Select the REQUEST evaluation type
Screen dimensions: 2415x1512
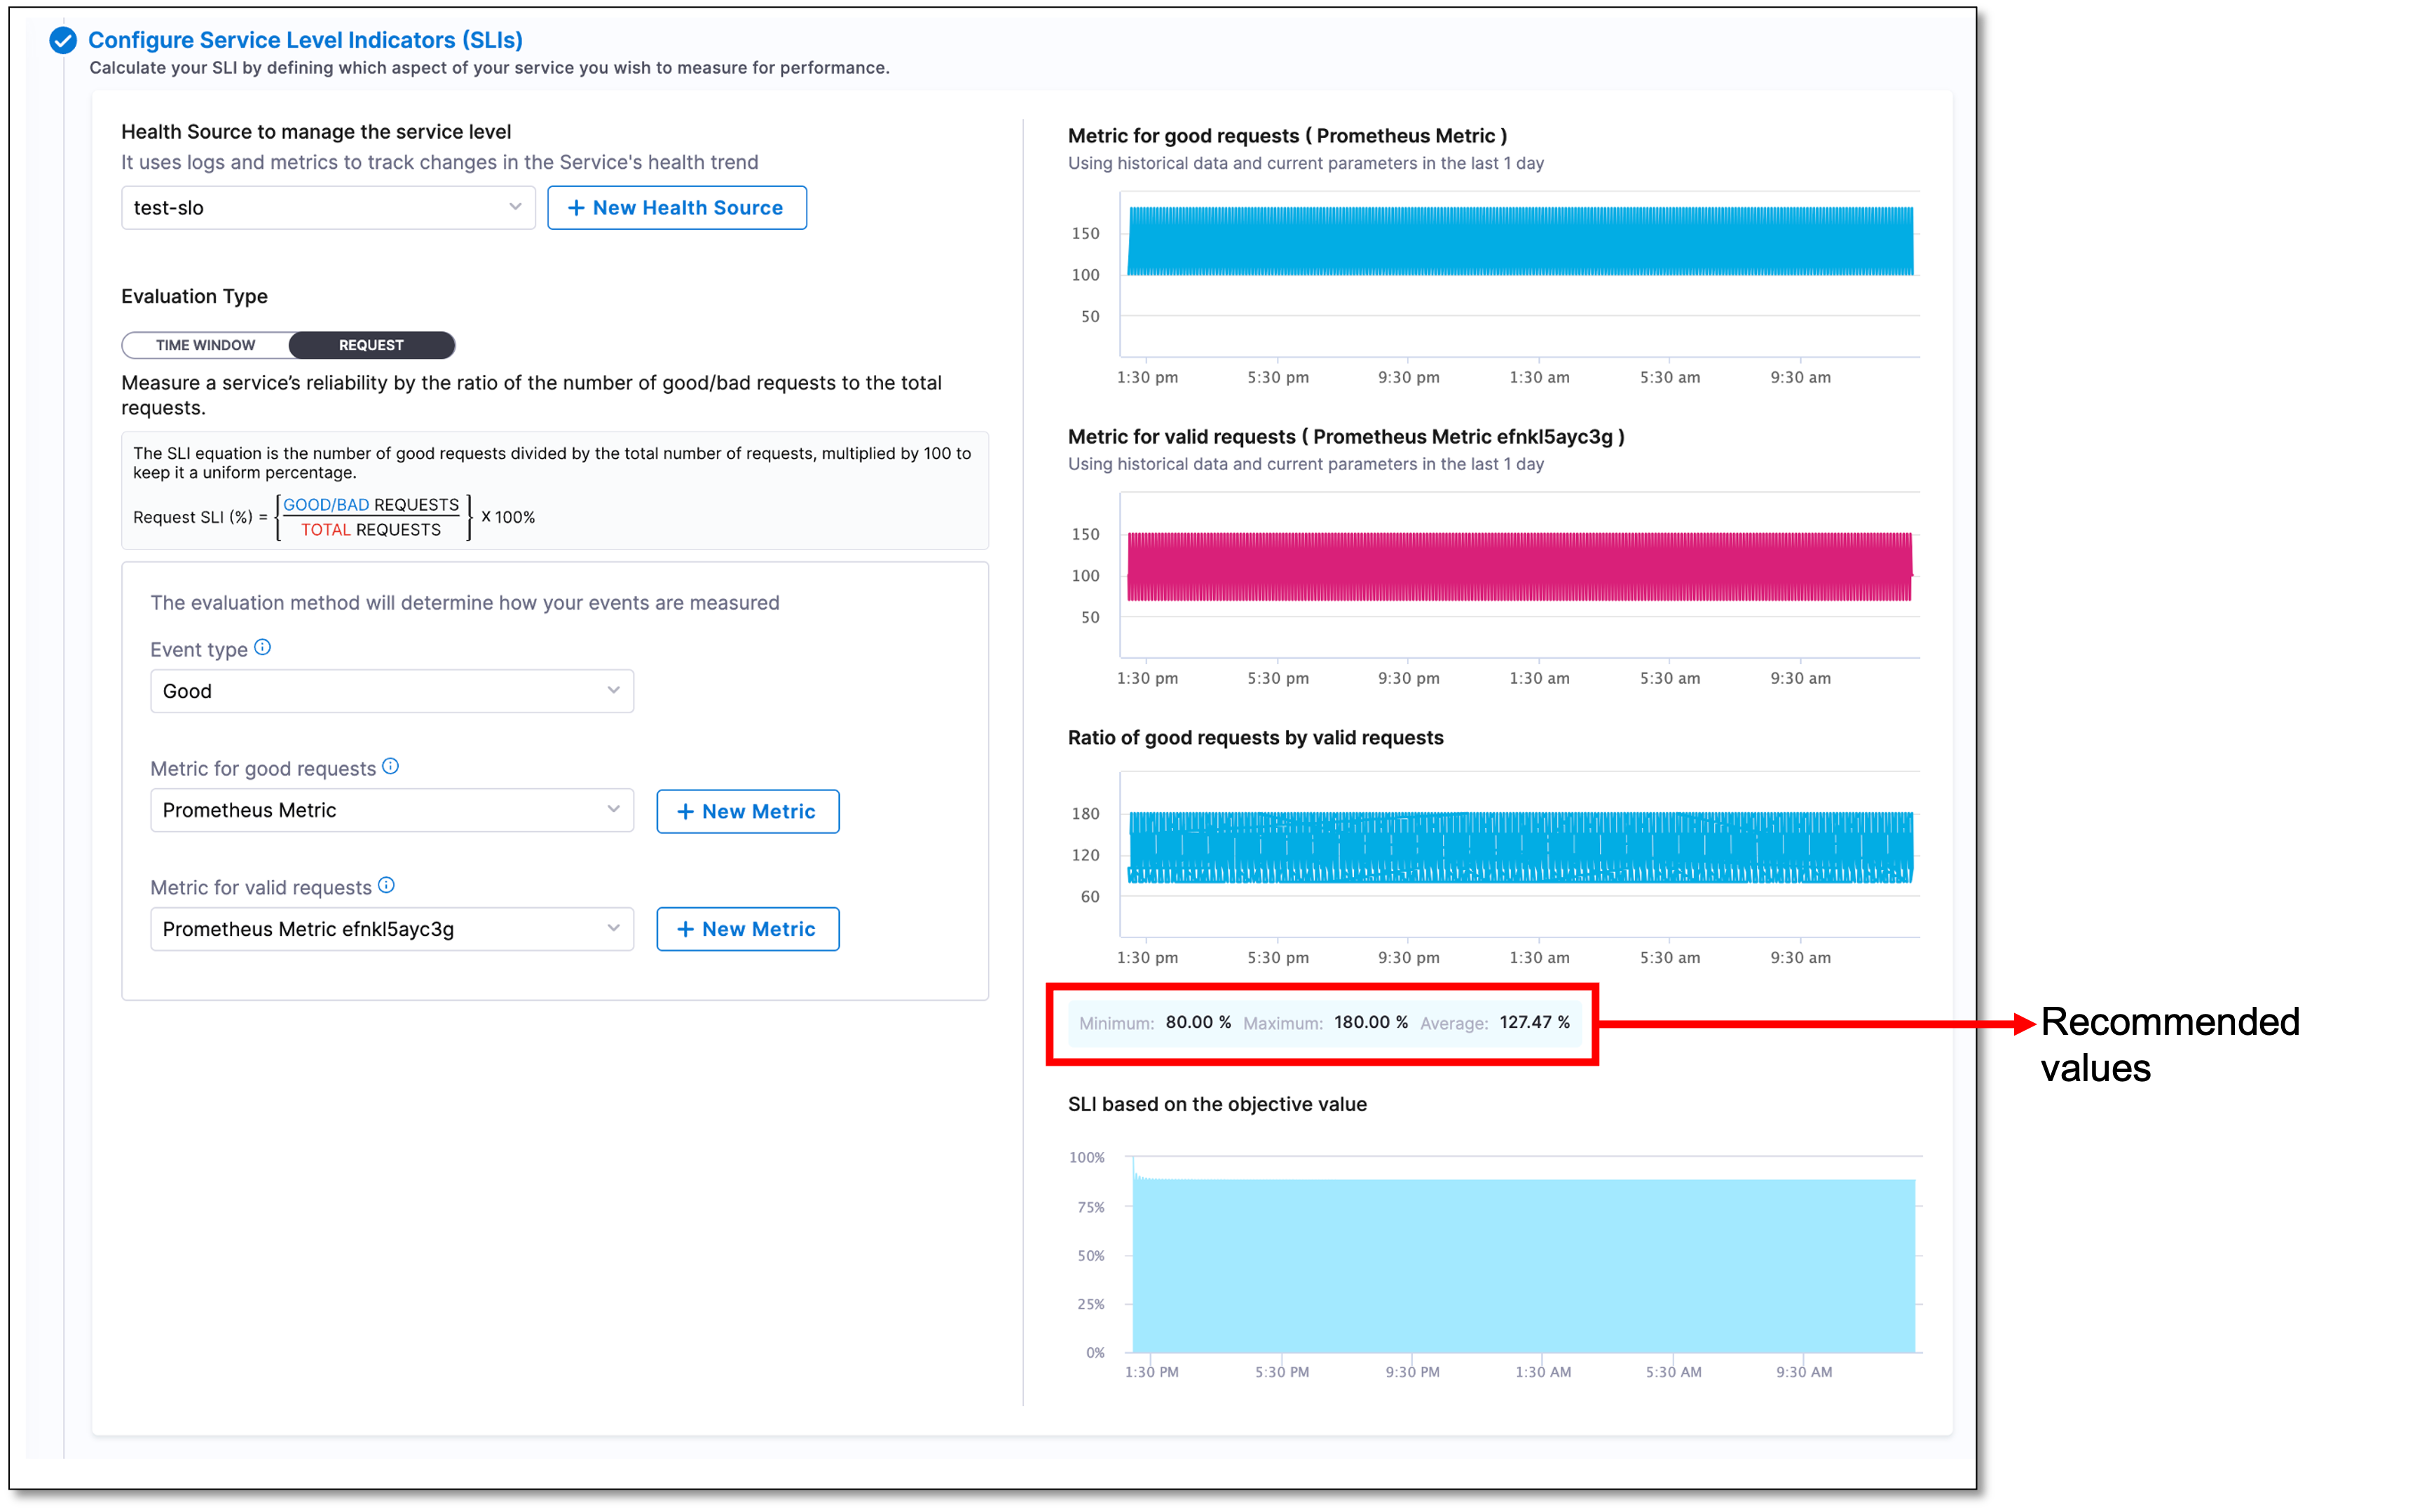coord(371,345)
